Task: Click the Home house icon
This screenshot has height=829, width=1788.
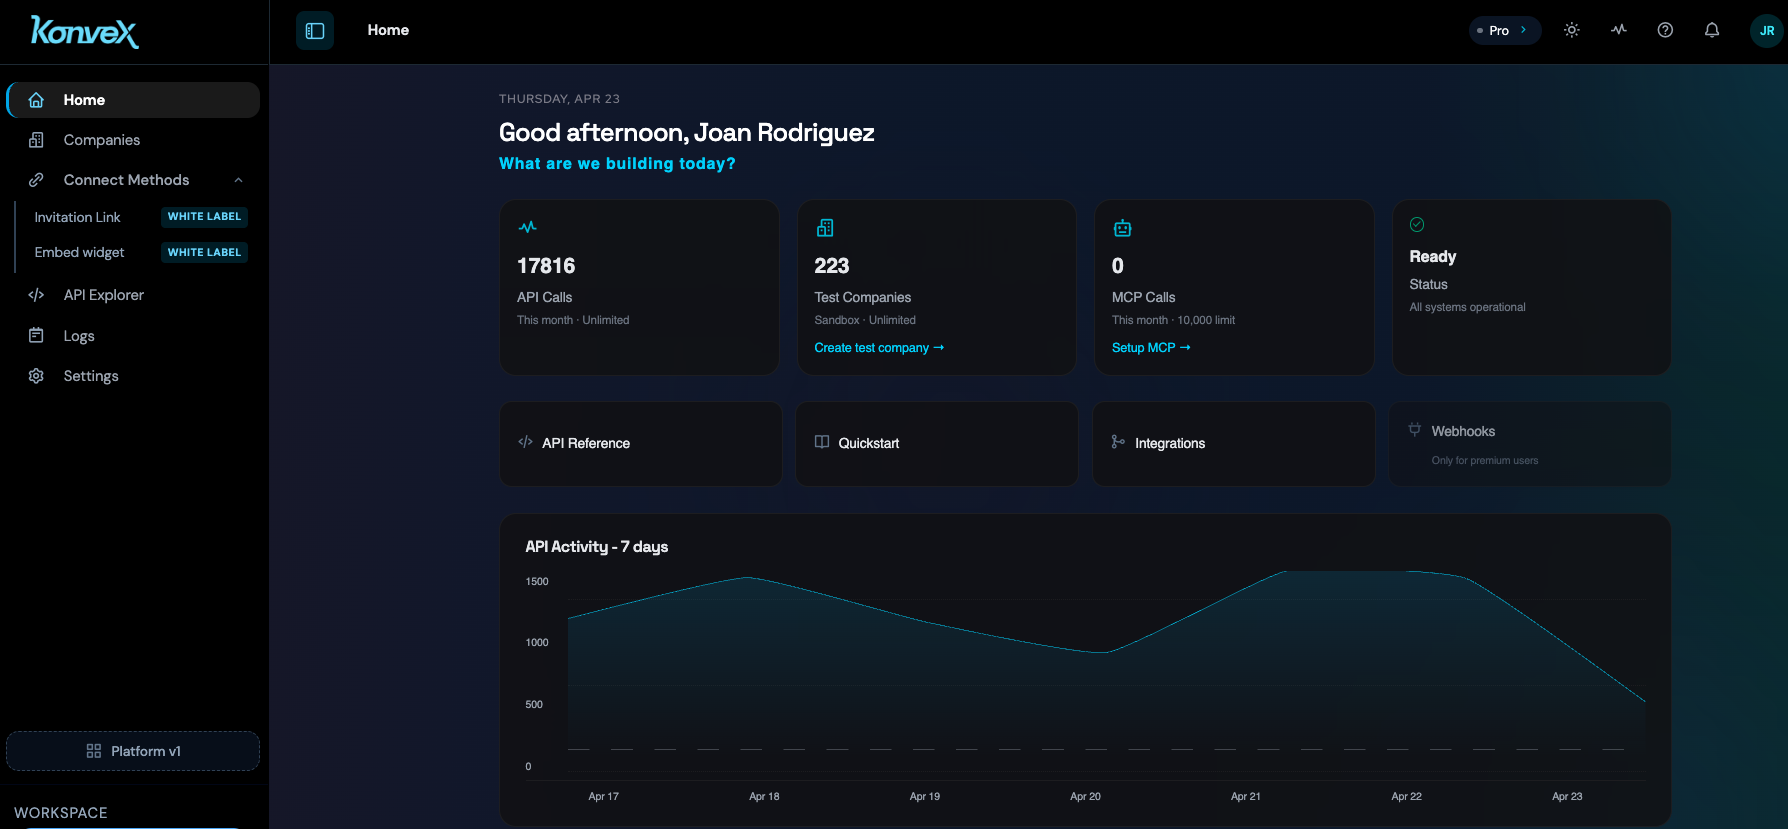Action: tap(36, 100)
